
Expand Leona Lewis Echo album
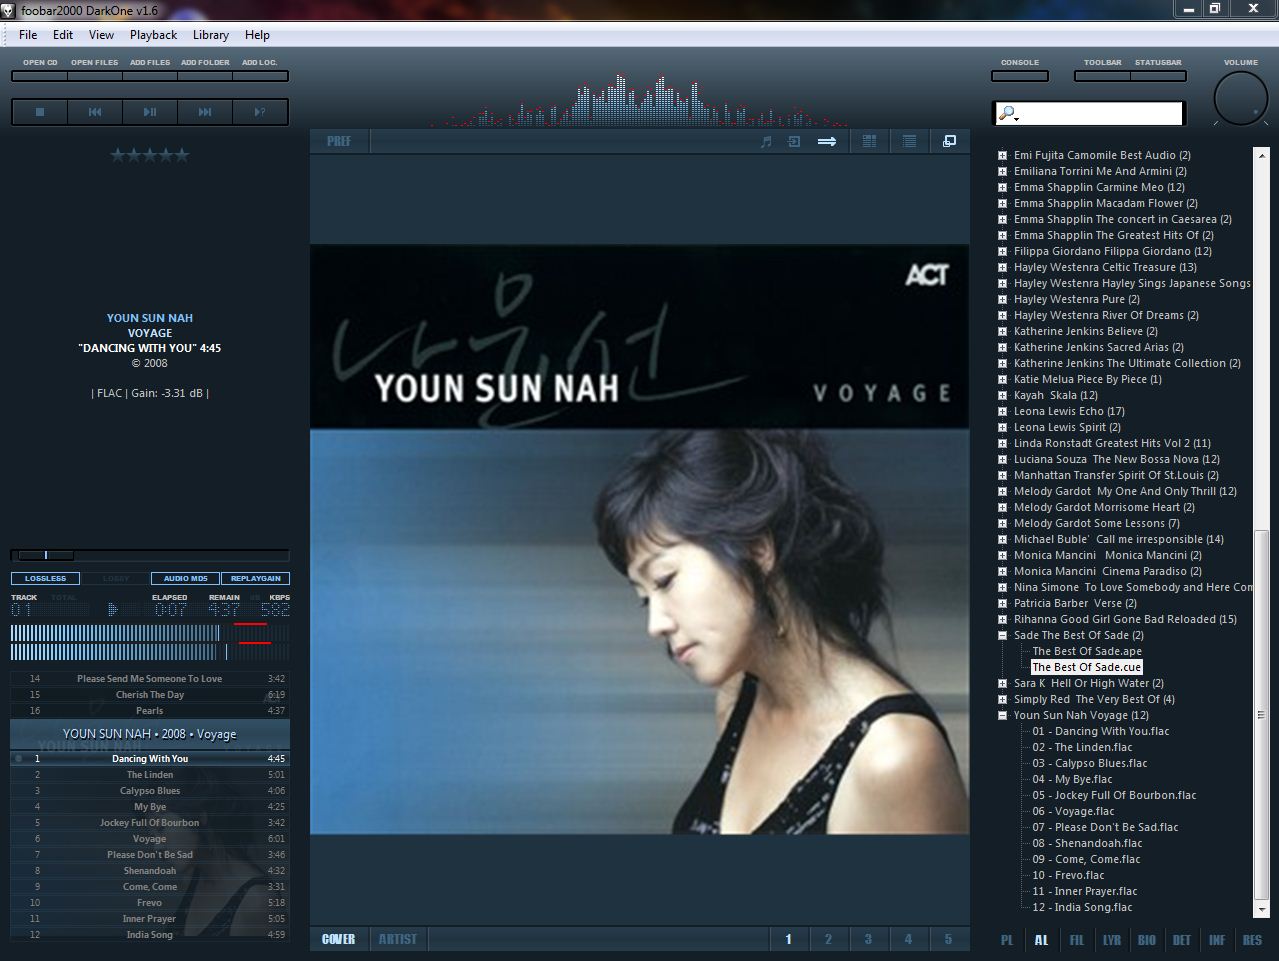(x=1002, y=411)
